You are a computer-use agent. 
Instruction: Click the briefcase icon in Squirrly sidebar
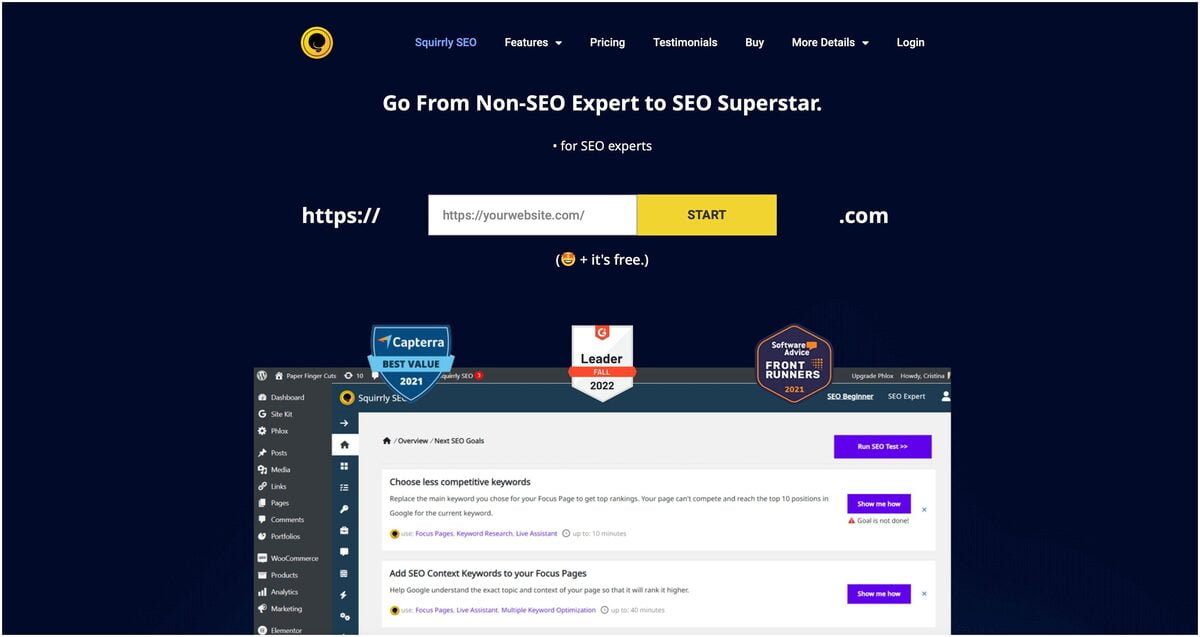click(x=344, y=530)
